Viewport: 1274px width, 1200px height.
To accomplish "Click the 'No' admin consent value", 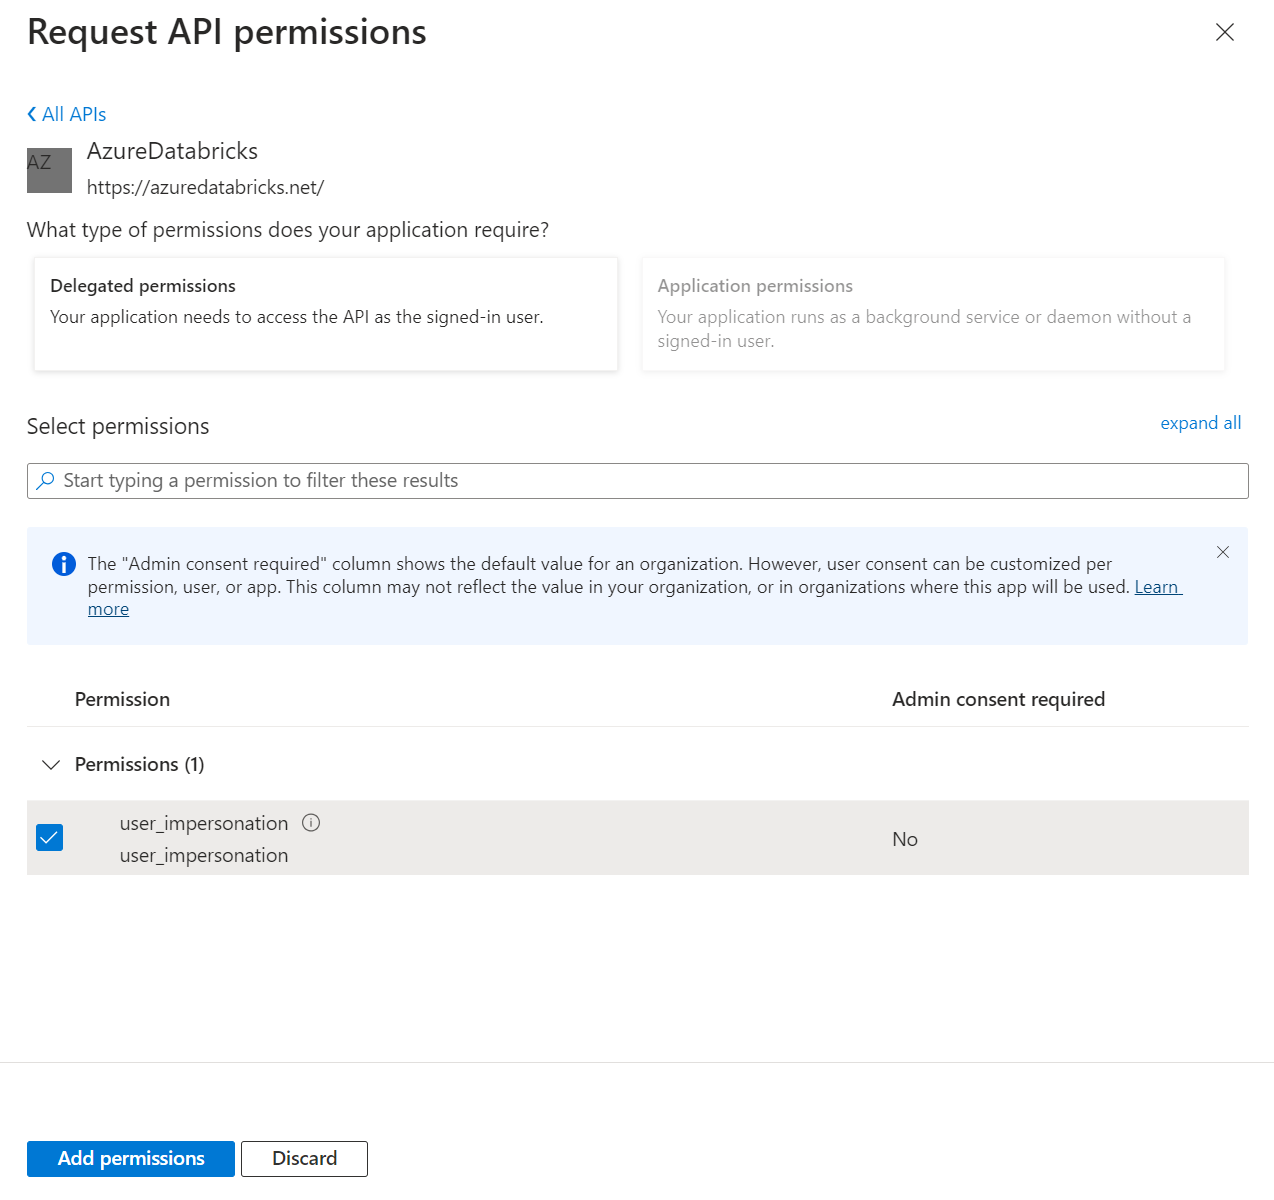I will tap(905, 839).
